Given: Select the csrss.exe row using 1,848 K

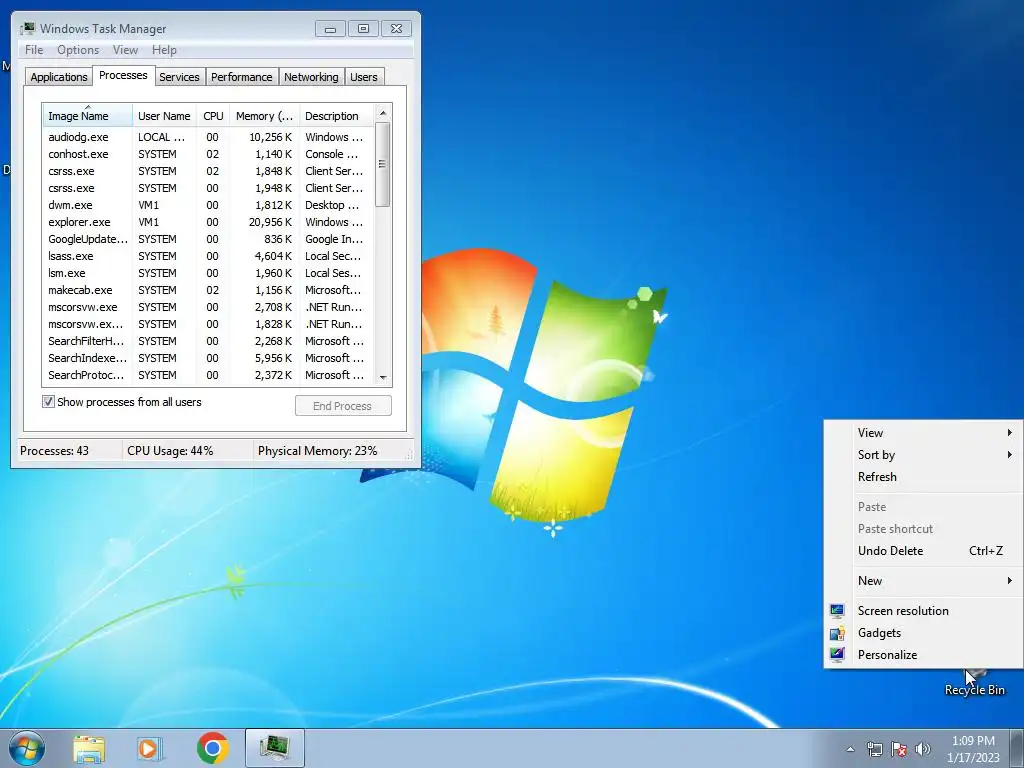Looking at the screenshot, I should point(208,171).
